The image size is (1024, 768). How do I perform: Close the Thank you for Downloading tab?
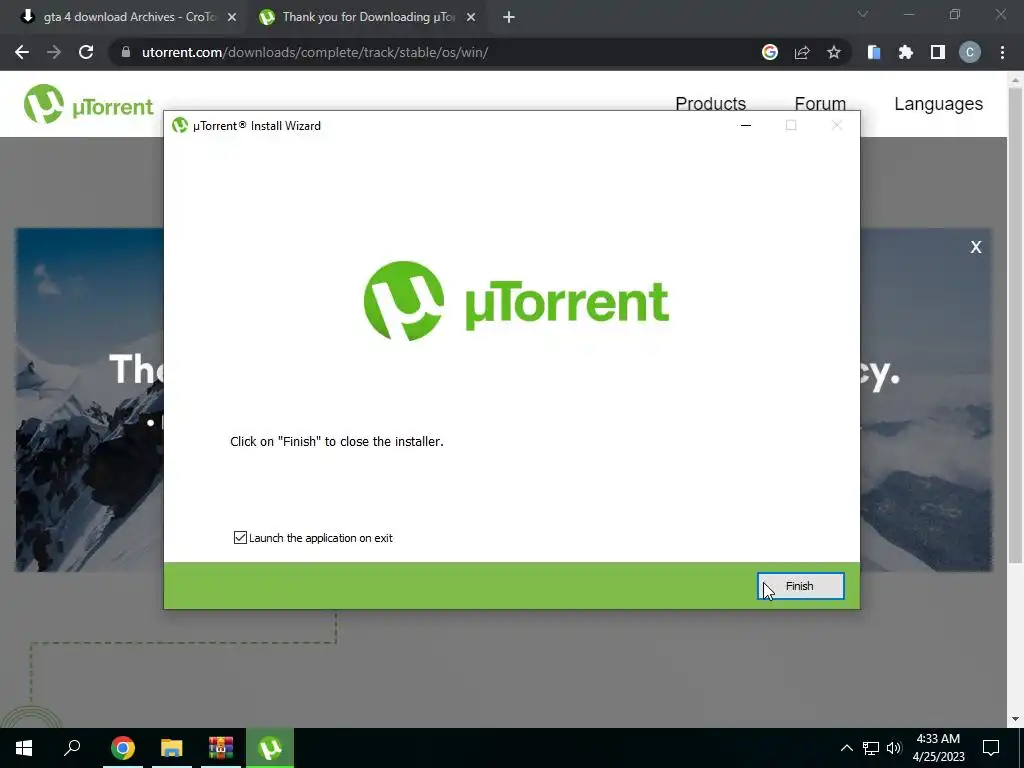pyautogui.click(x=471, y=17)
